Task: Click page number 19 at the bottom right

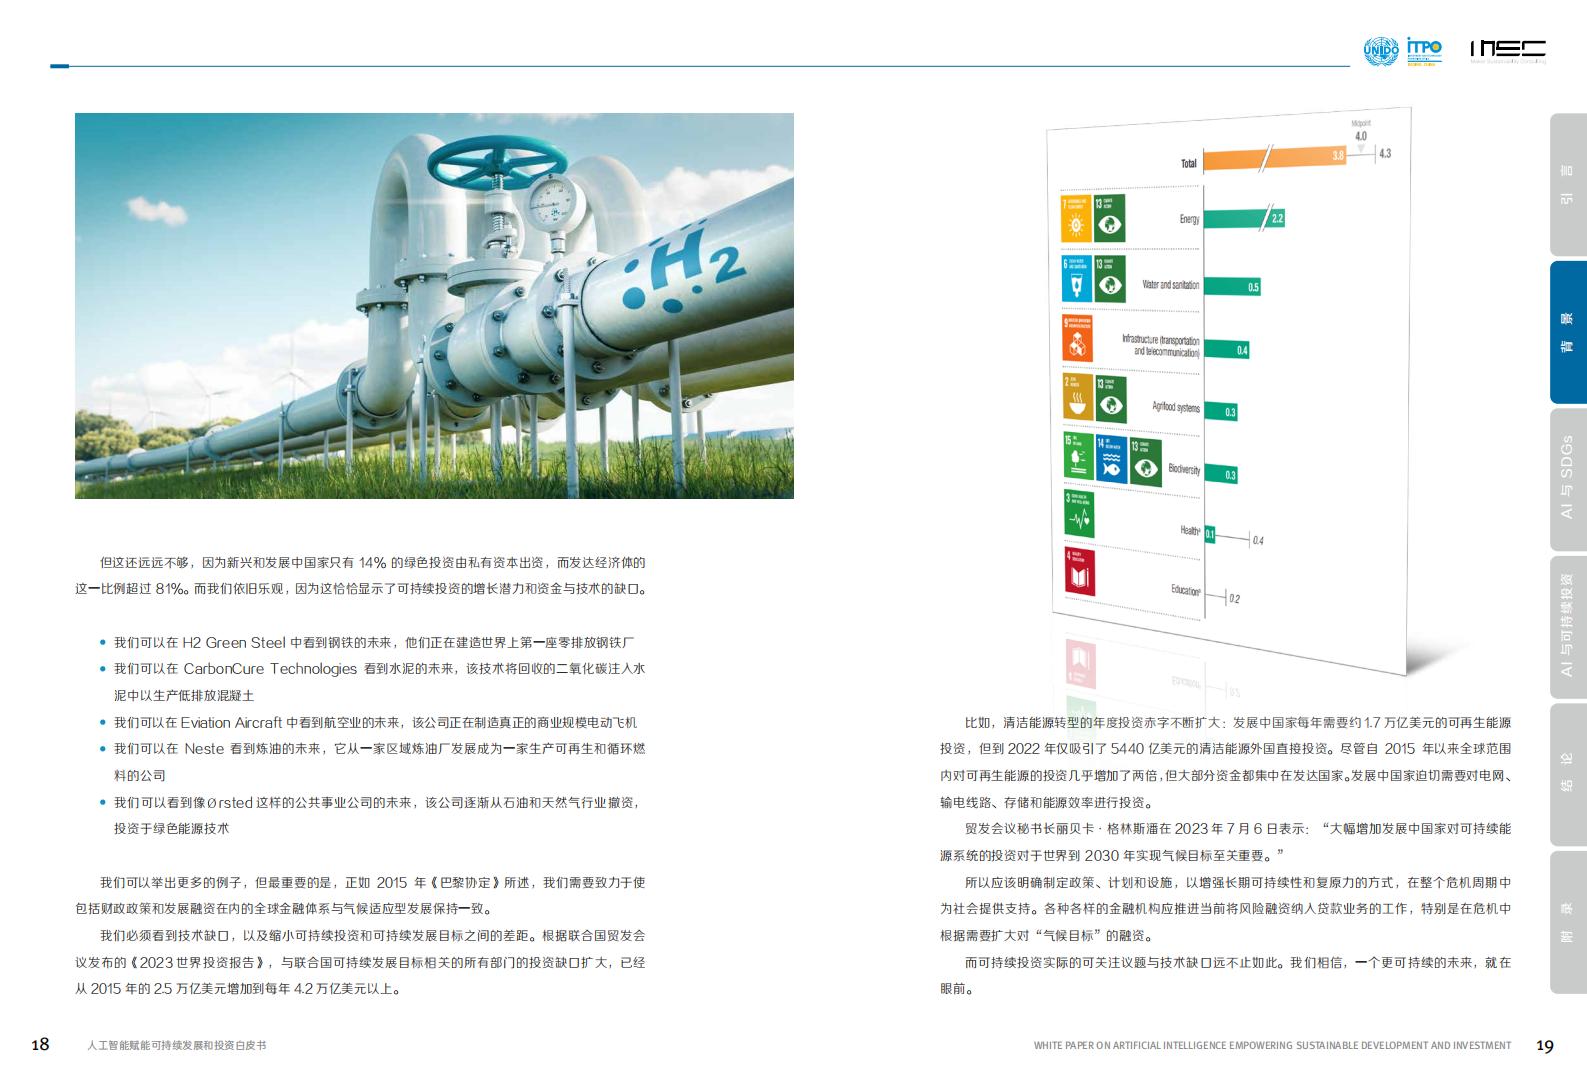Action: pyautogui.click(x=1544, y=1046)
